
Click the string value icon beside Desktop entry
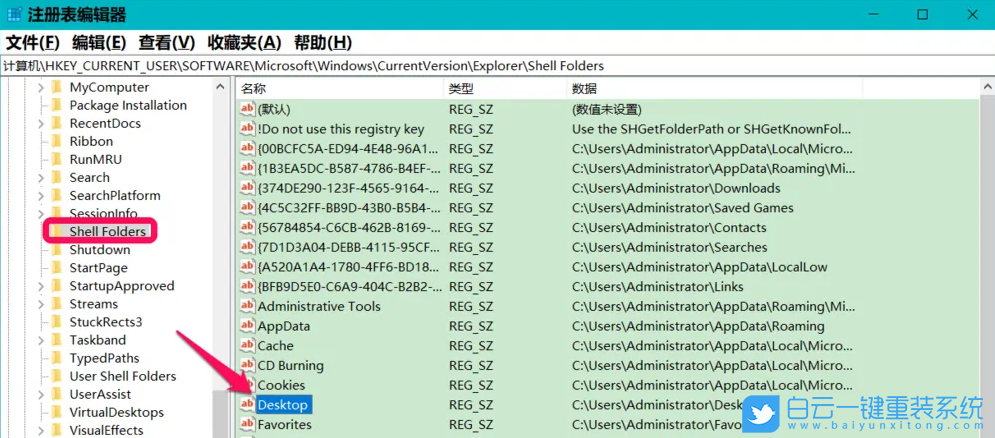247,405
